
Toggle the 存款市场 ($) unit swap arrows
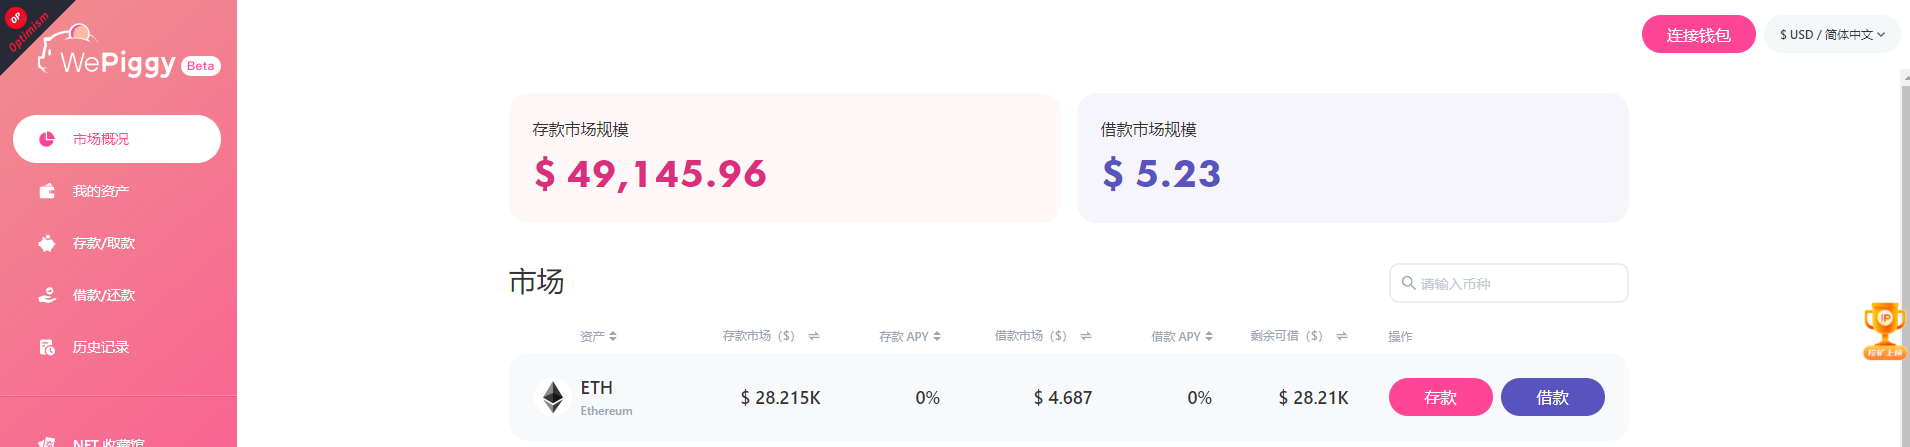[x=814, y=336]
